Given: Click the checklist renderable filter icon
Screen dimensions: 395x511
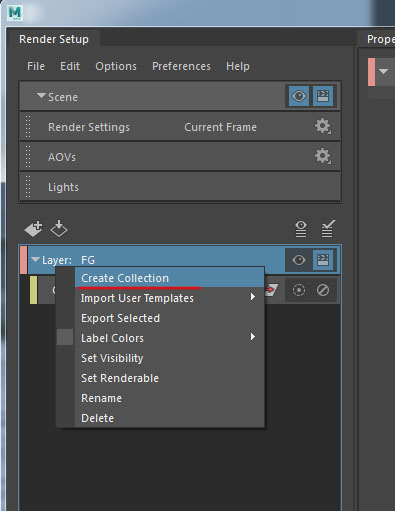Looking at the screenshot, I should (328, 229).
